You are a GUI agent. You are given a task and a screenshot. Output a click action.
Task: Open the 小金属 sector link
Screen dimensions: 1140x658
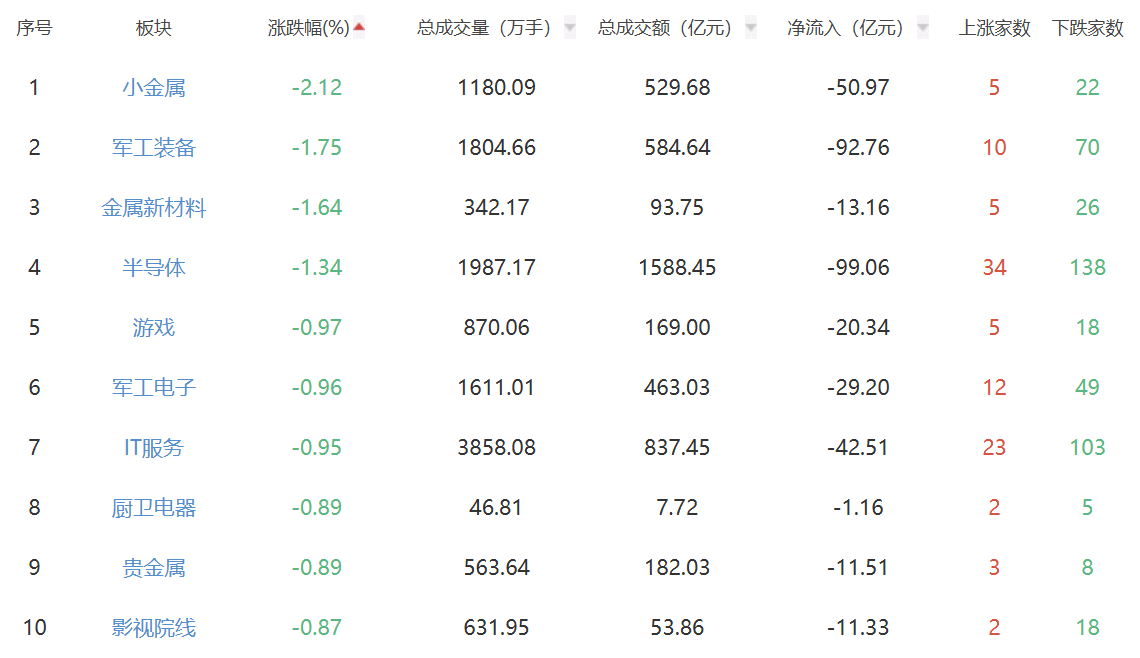tap(154, 88)
